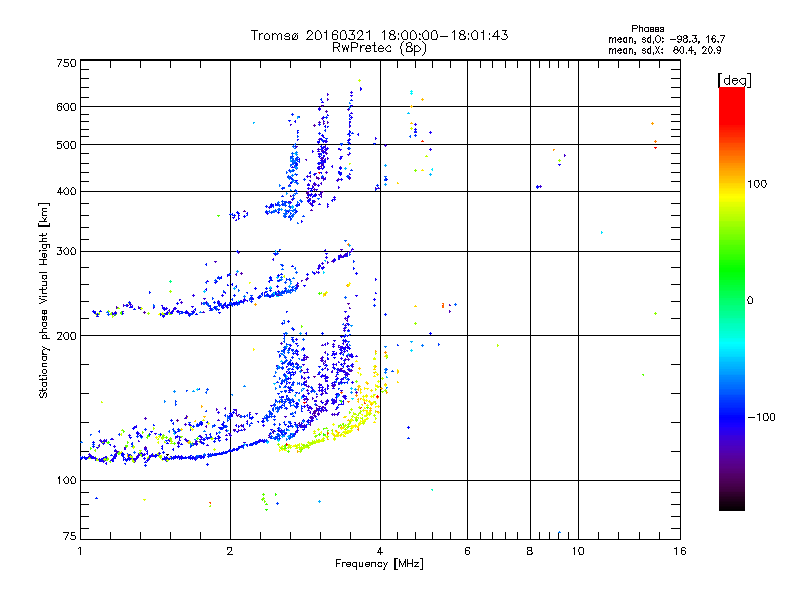
Task: Click the y-axis tick label '200'
Action: tap(66, 336)
